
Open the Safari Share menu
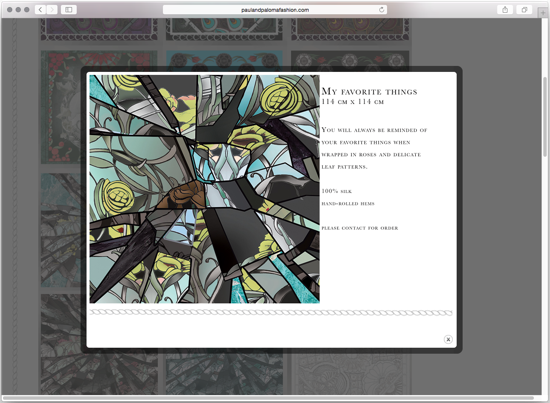(x=505, y=9)
